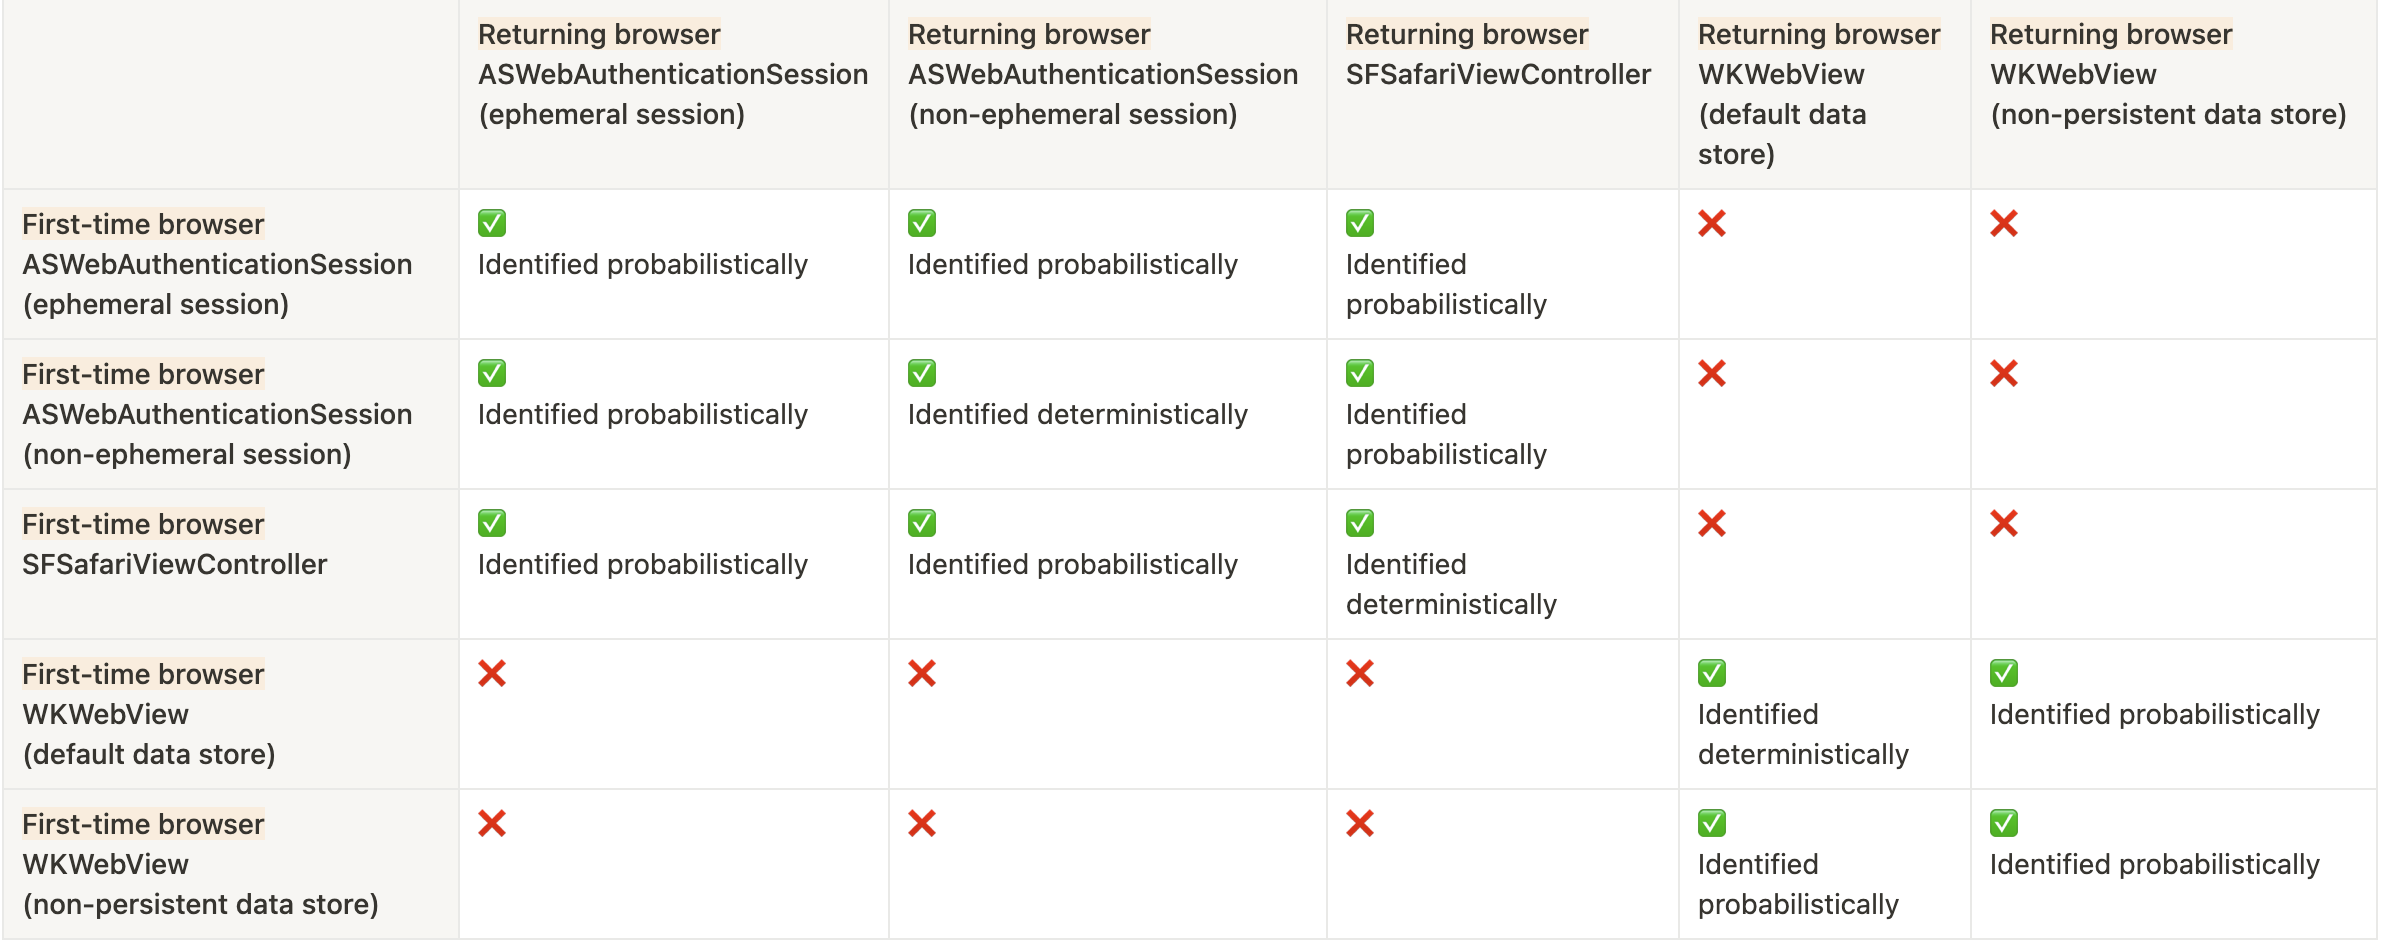
Task: Click red X in WKWebView default row, ephemeral column
Action: click(x=492, y=673)
